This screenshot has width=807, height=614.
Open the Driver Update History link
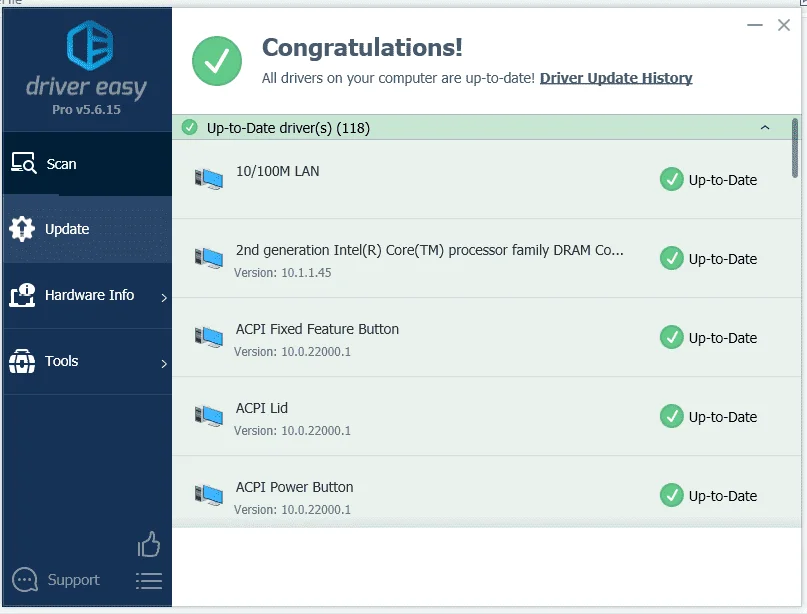[x=616, y=78]
